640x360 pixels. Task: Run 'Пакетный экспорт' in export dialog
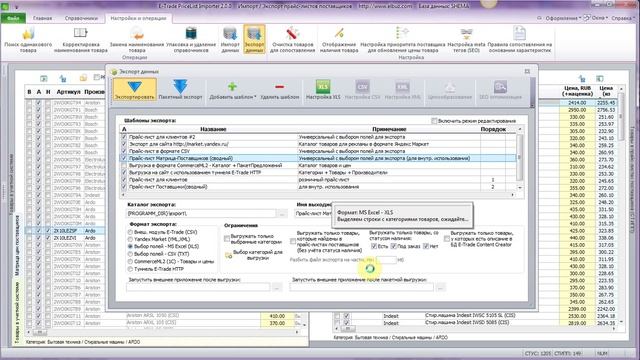tap(180, 89)
